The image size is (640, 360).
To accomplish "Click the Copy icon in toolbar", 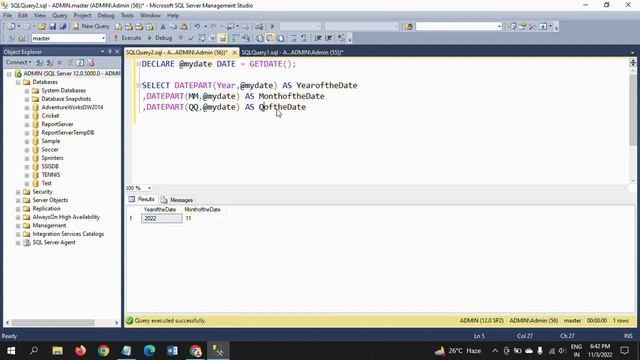I will pos(173,26).
